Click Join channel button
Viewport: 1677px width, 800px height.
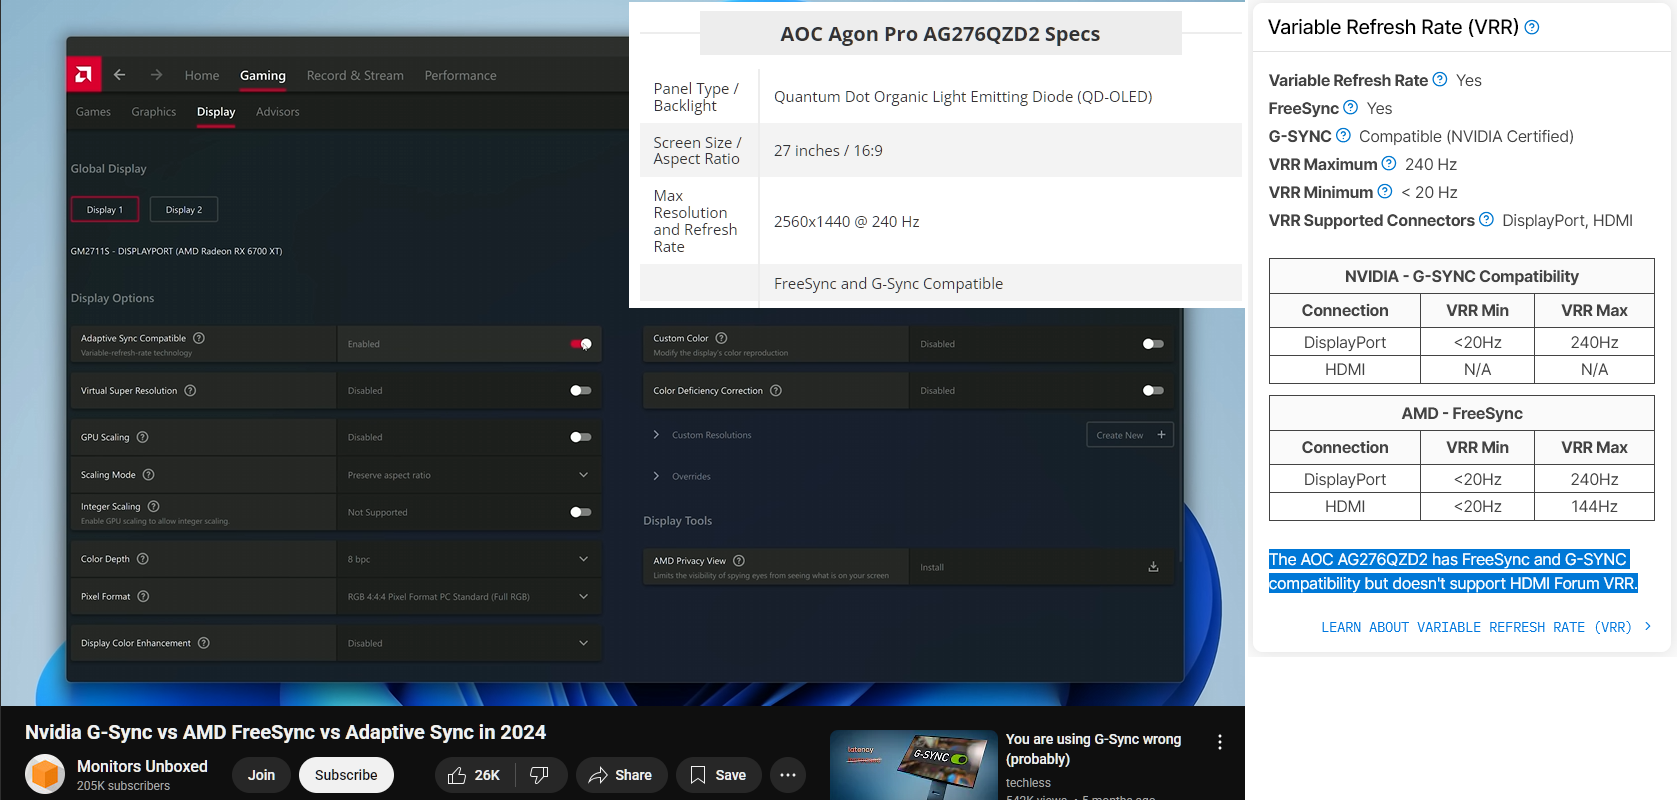point(261,775)
